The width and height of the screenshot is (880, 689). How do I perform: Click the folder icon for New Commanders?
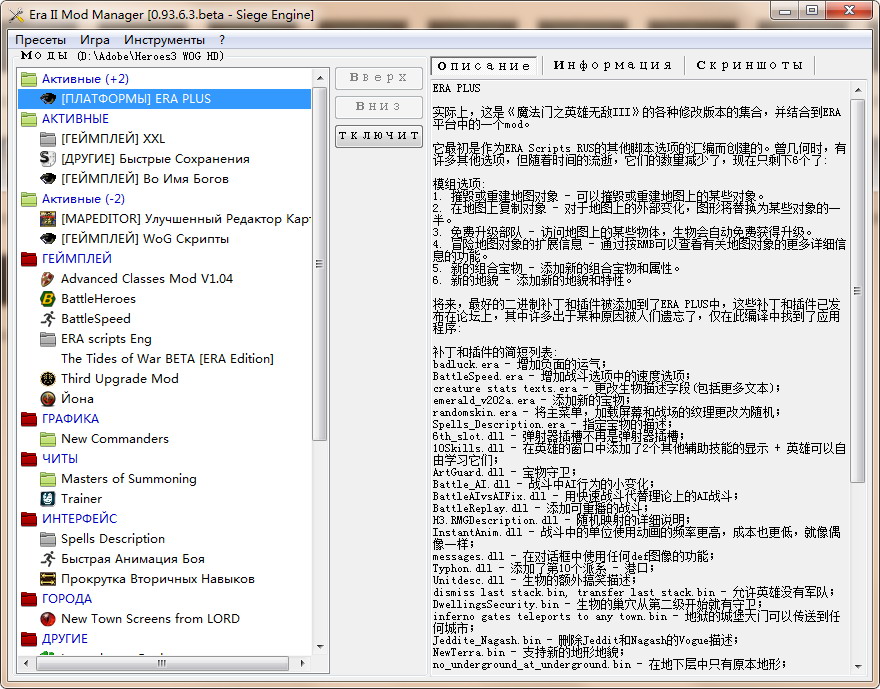click(48, 439)
